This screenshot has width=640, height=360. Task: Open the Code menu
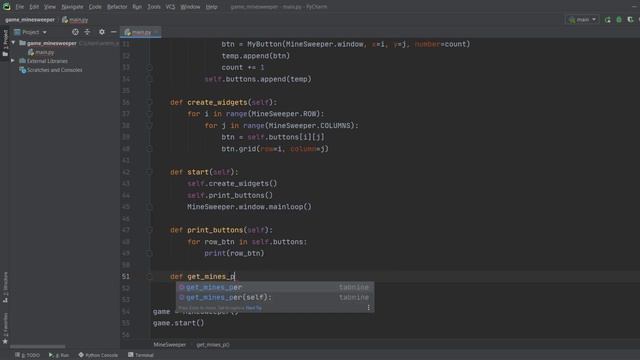(95, 7)
